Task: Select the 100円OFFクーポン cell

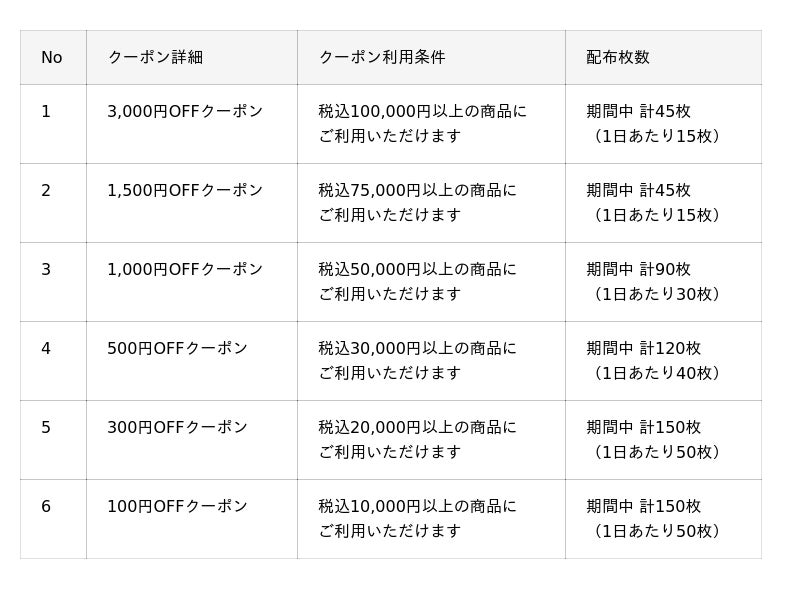Action: click(x=177, y=507)
